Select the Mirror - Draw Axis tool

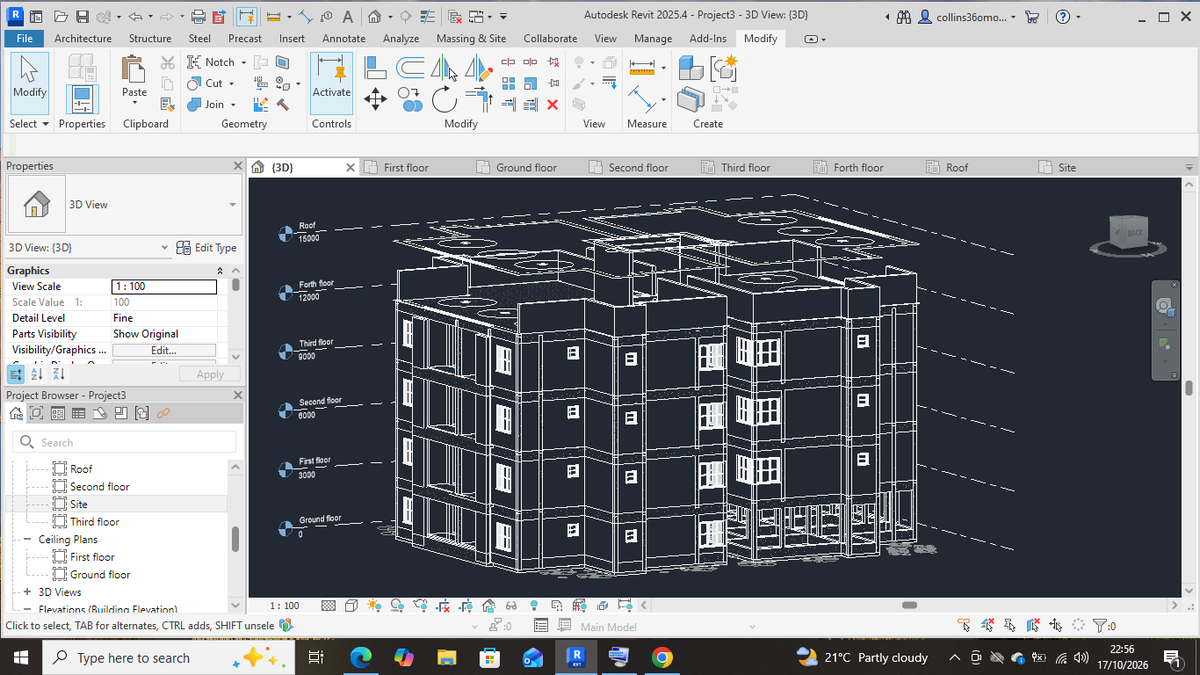coord(477,68)
